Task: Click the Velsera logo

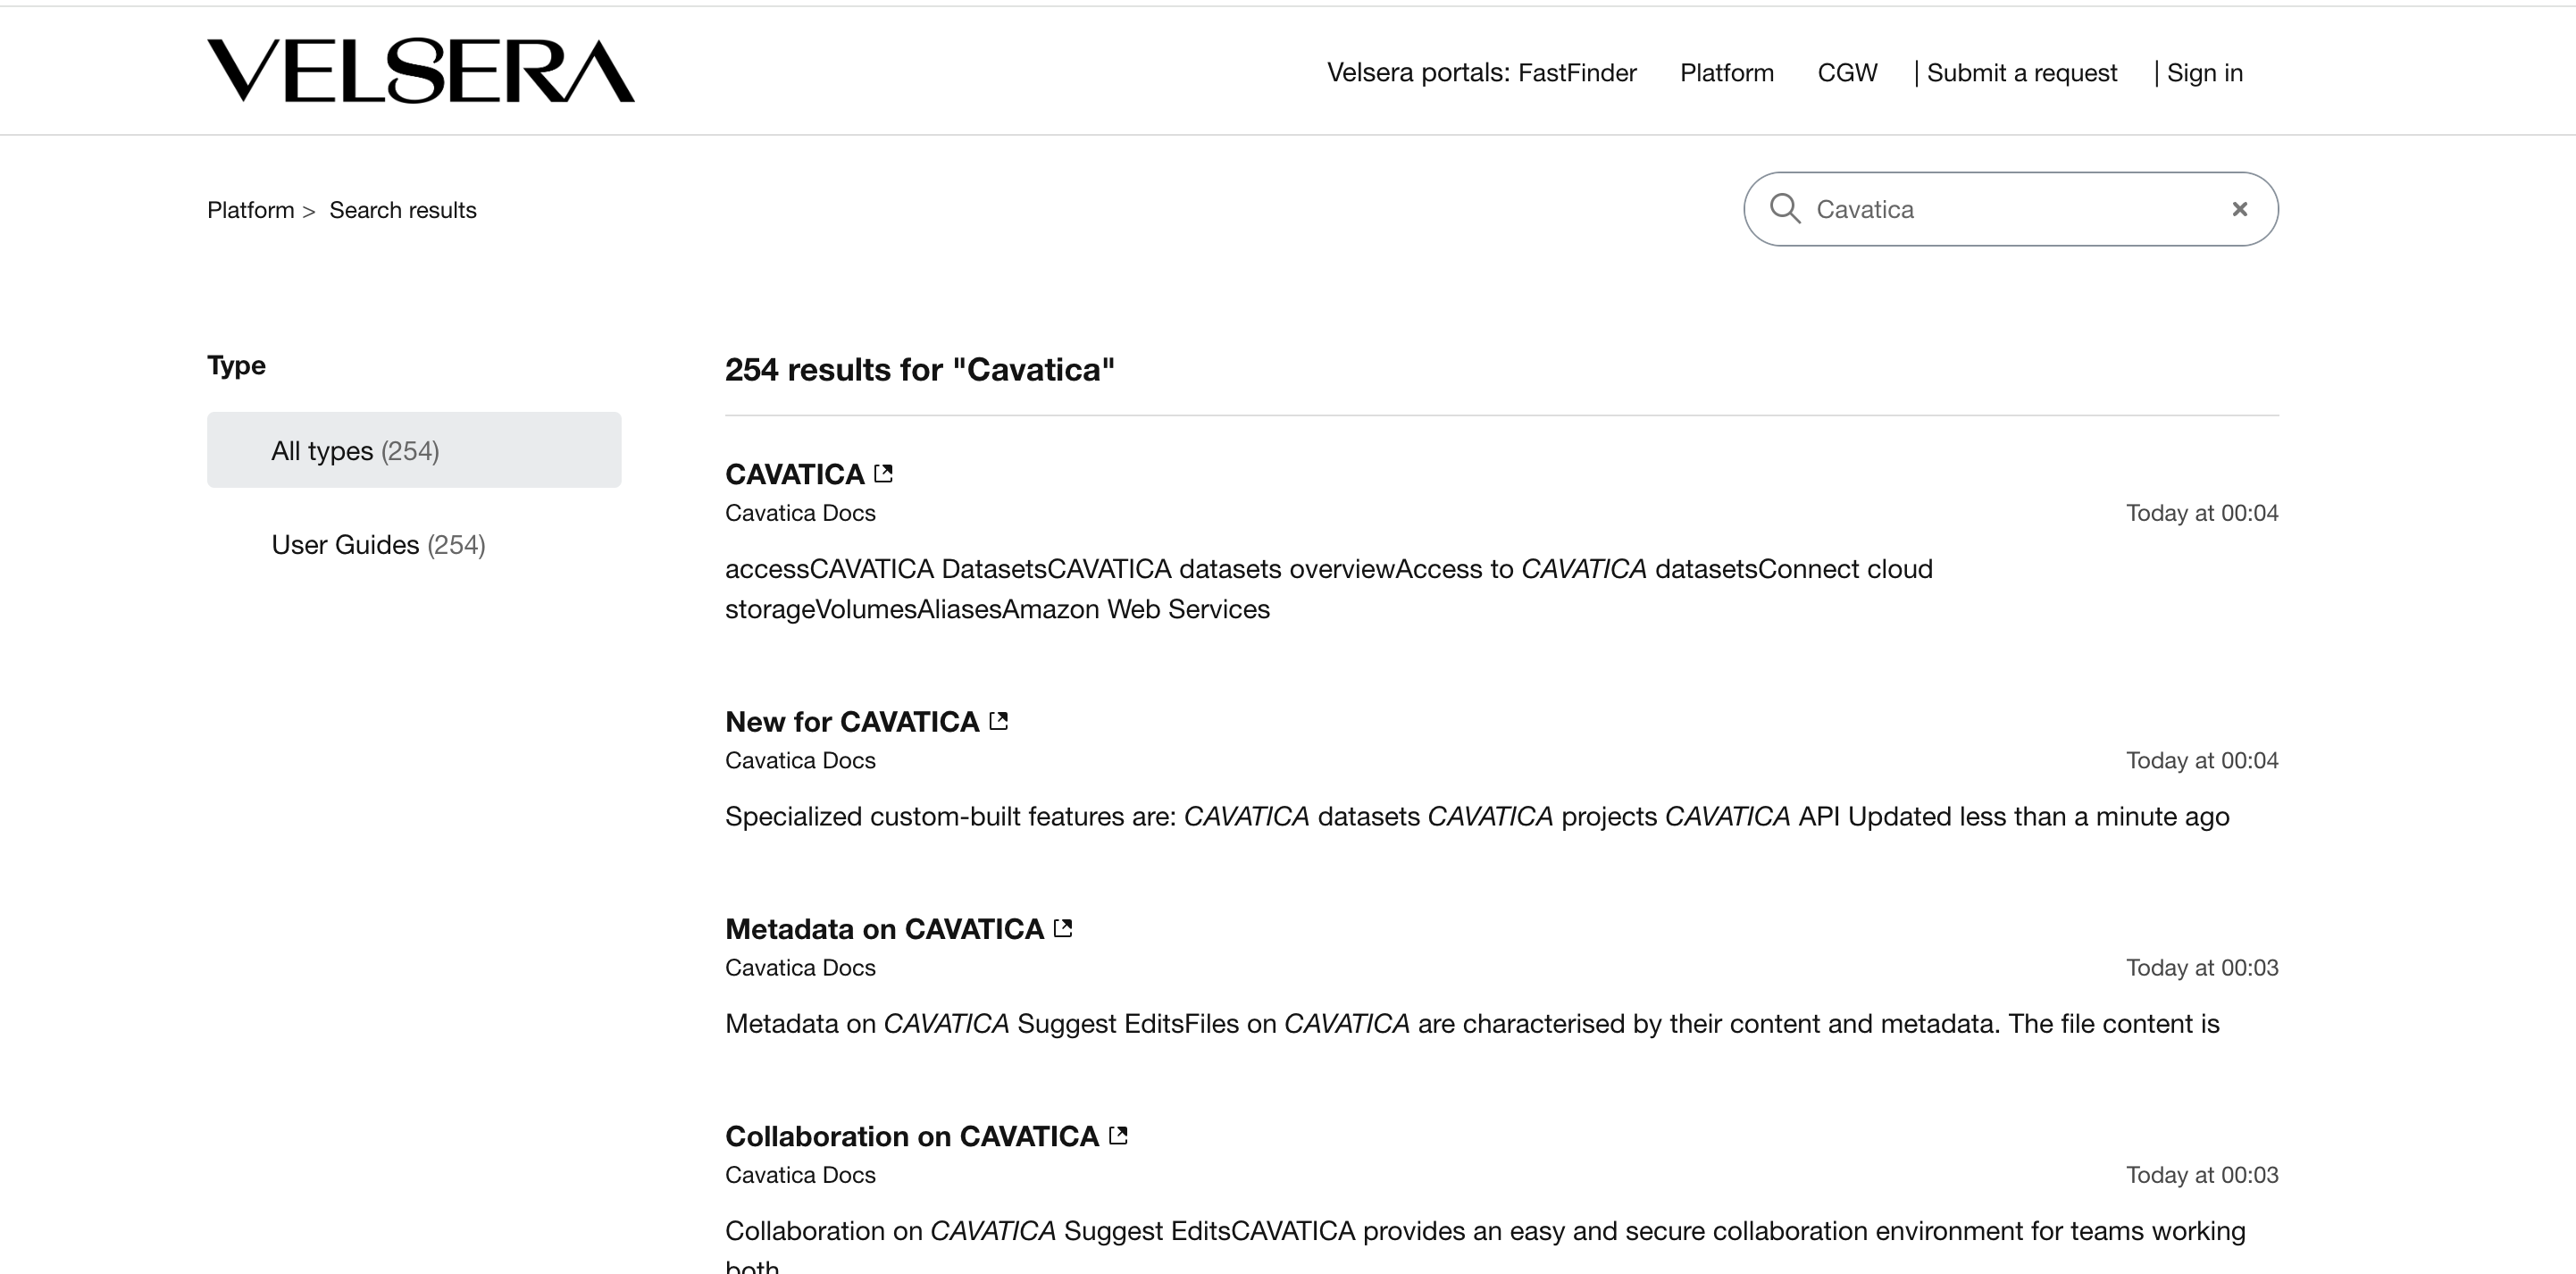Action: (x=420, y=71)
